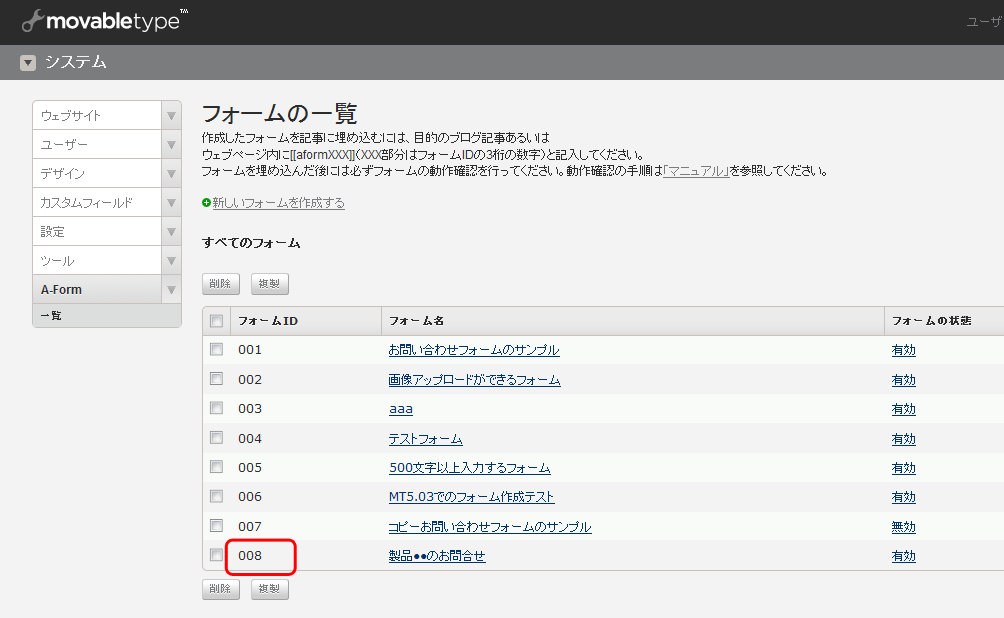Screen dimensions: 1004x618
Task: Click the bottom 複製 button
Action: [x=269, y=589]
